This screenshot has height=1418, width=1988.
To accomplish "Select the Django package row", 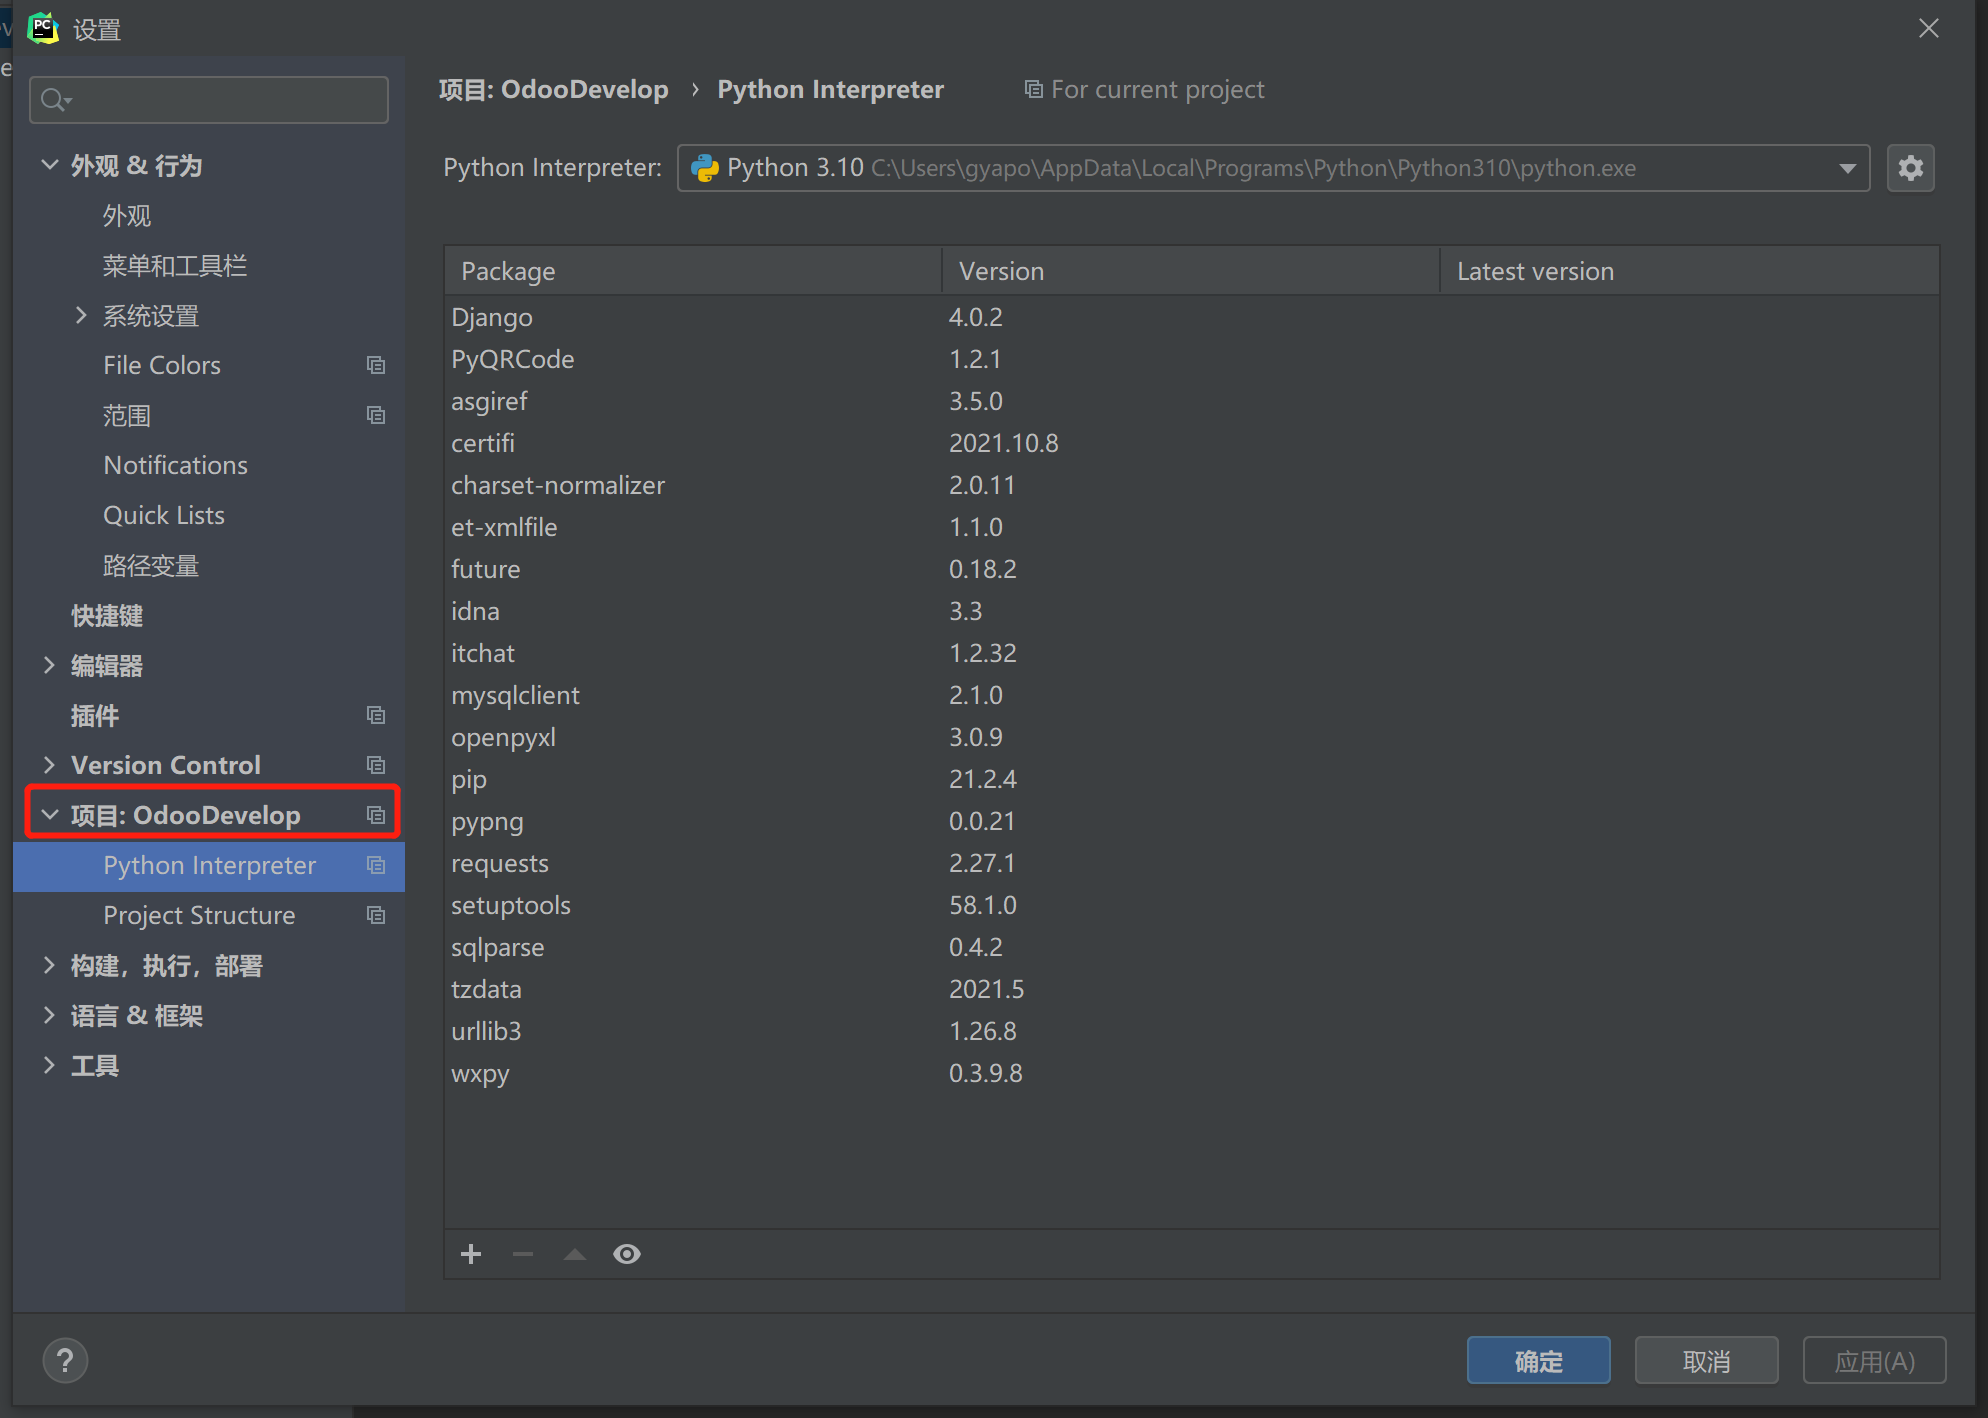I will click(x=1192, y=317).
